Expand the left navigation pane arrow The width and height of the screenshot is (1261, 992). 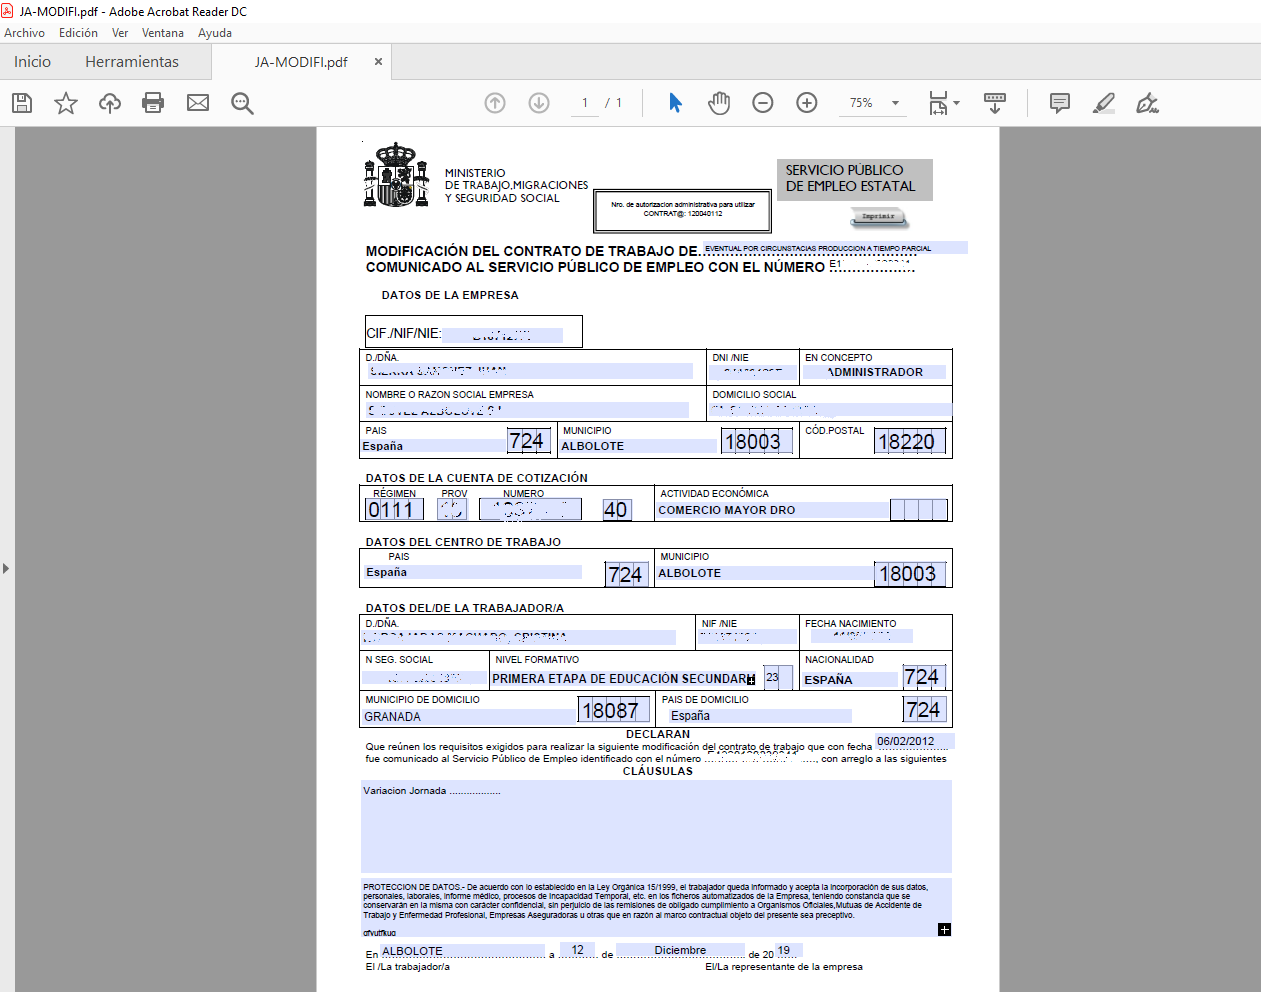[6, 568]
